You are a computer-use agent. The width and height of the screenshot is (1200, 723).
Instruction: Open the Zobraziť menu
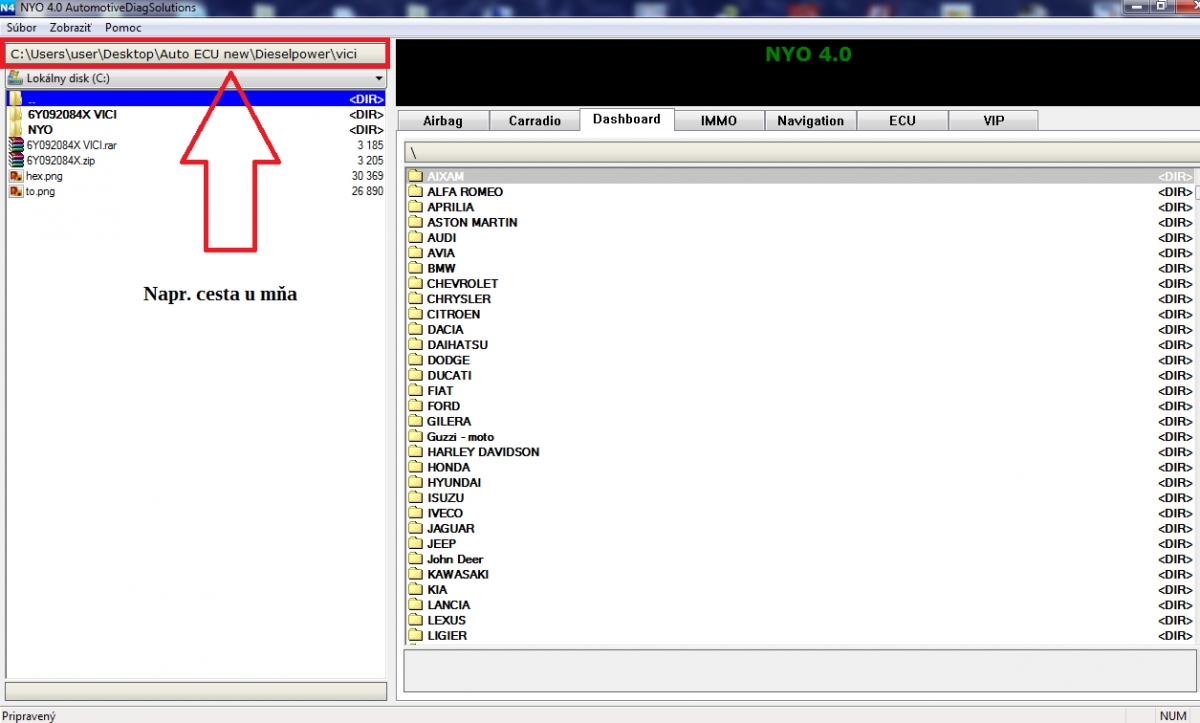(x=71, y=27)
